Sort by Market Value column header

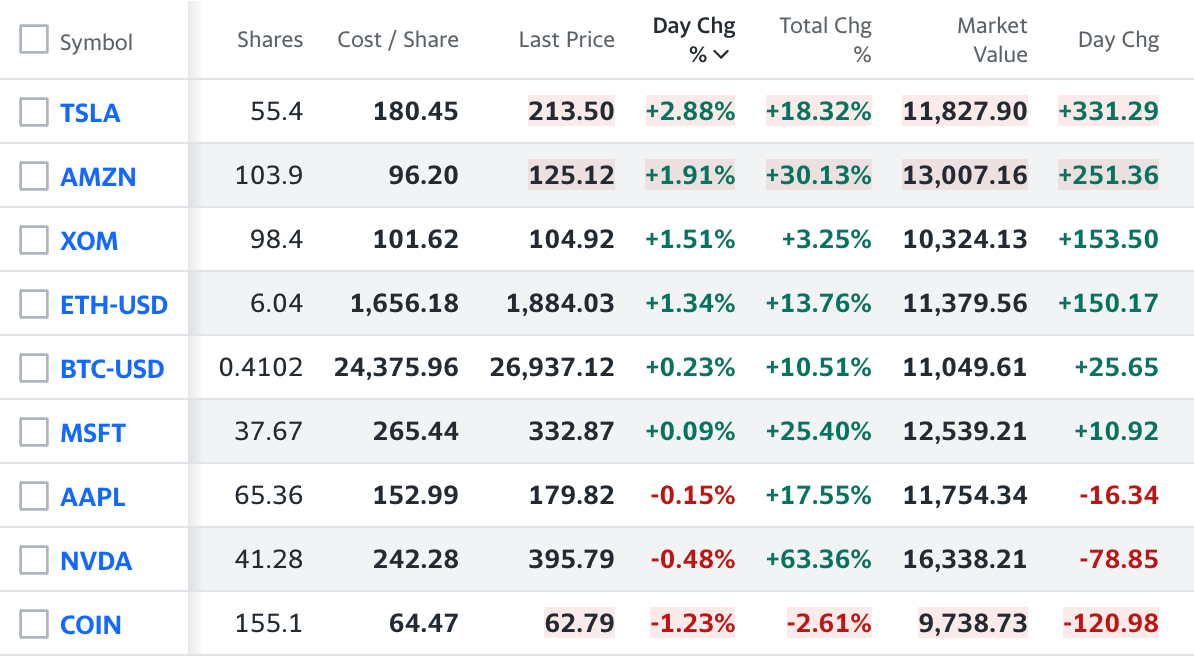(x=992, y=40)
